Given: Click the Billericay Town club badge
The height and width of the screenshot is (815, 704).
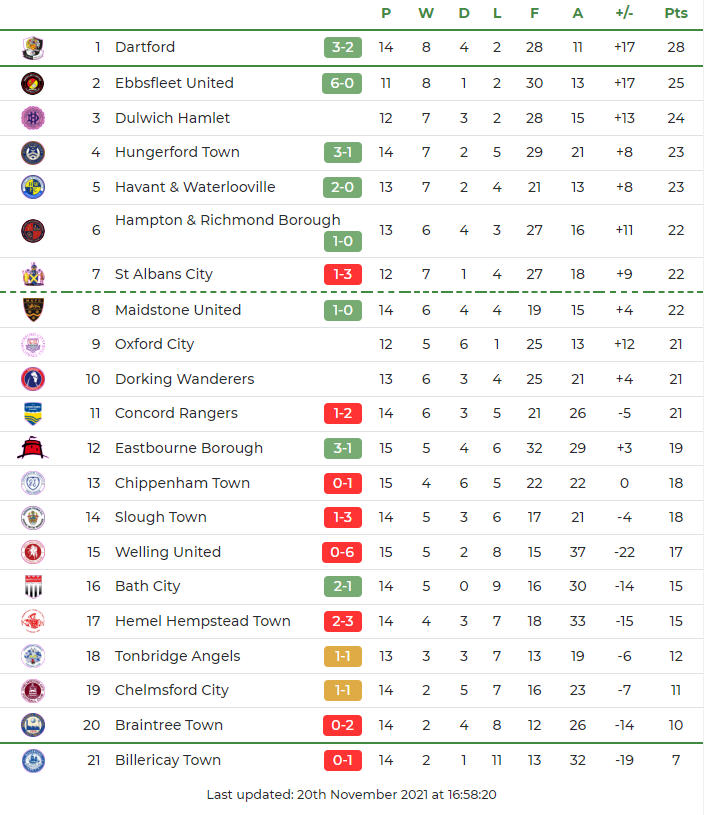Looking at the screenshot, I should click(x=33, y=760).
